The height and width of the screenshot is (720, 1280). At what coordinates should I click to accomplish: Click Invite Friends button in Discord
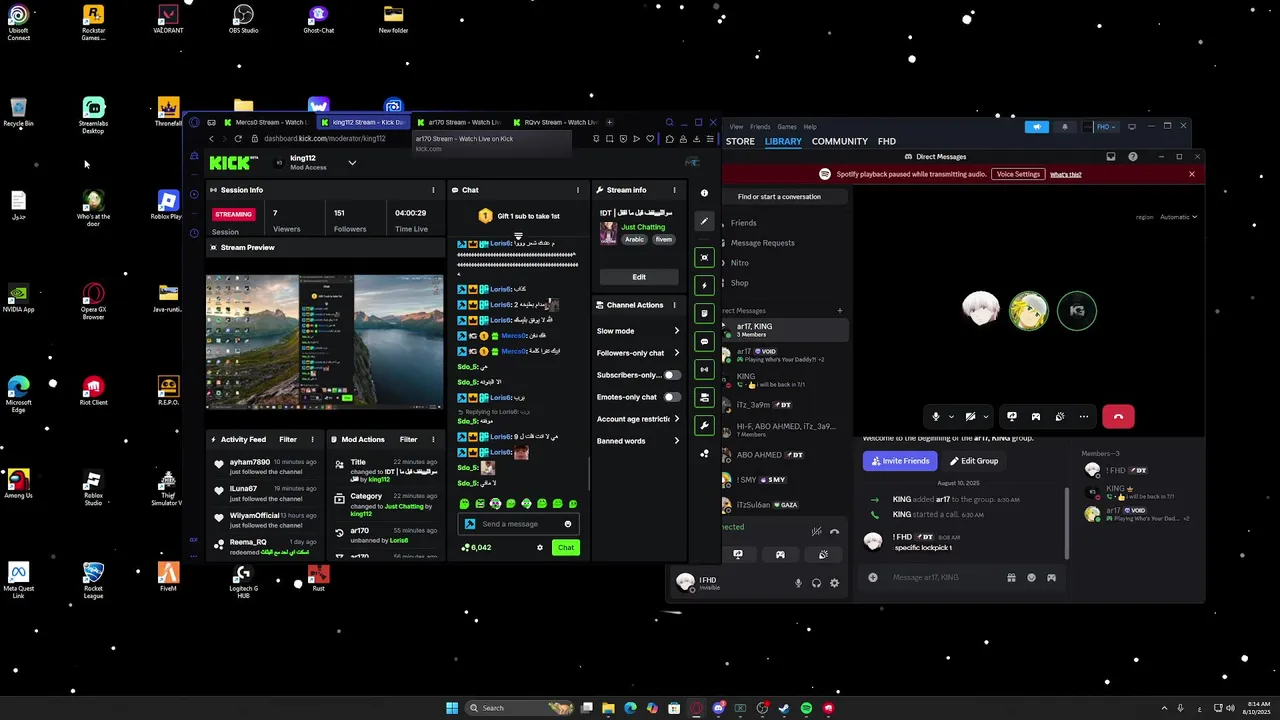900,461
